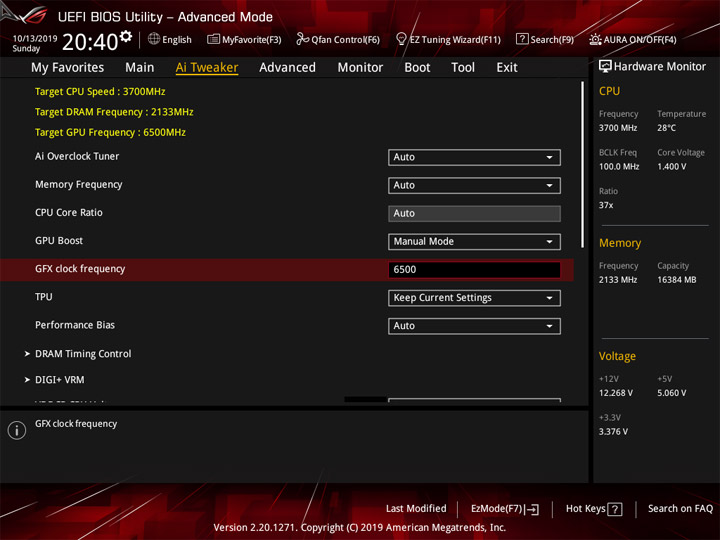Click the EzMode(F7) exit arrow icon
Viewport: 720px width, 540px height.
532,509
